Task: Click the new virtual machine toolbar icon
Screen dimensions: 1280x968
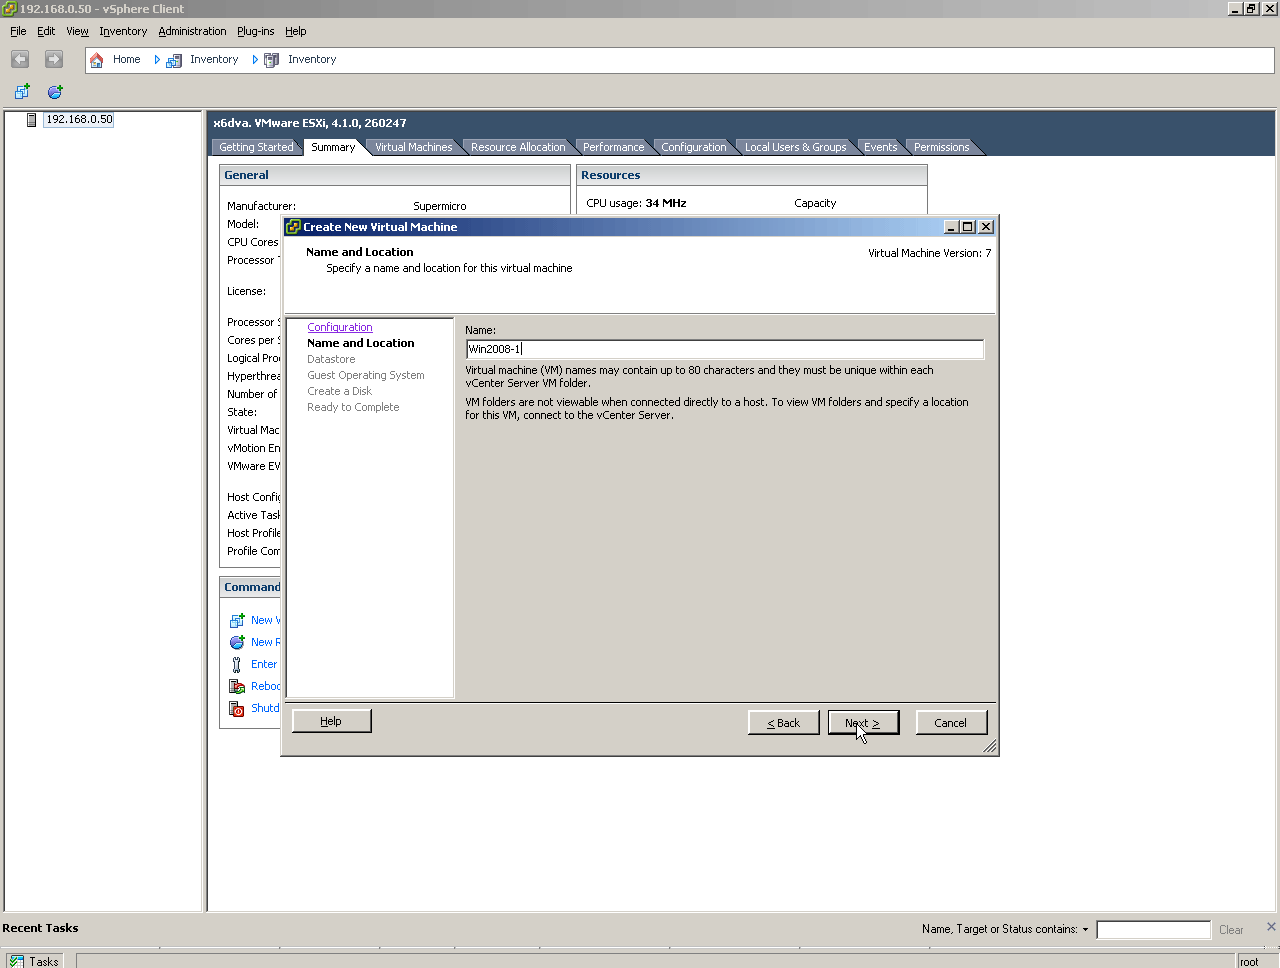Action: pyautogui.click(x=22, y=92)
